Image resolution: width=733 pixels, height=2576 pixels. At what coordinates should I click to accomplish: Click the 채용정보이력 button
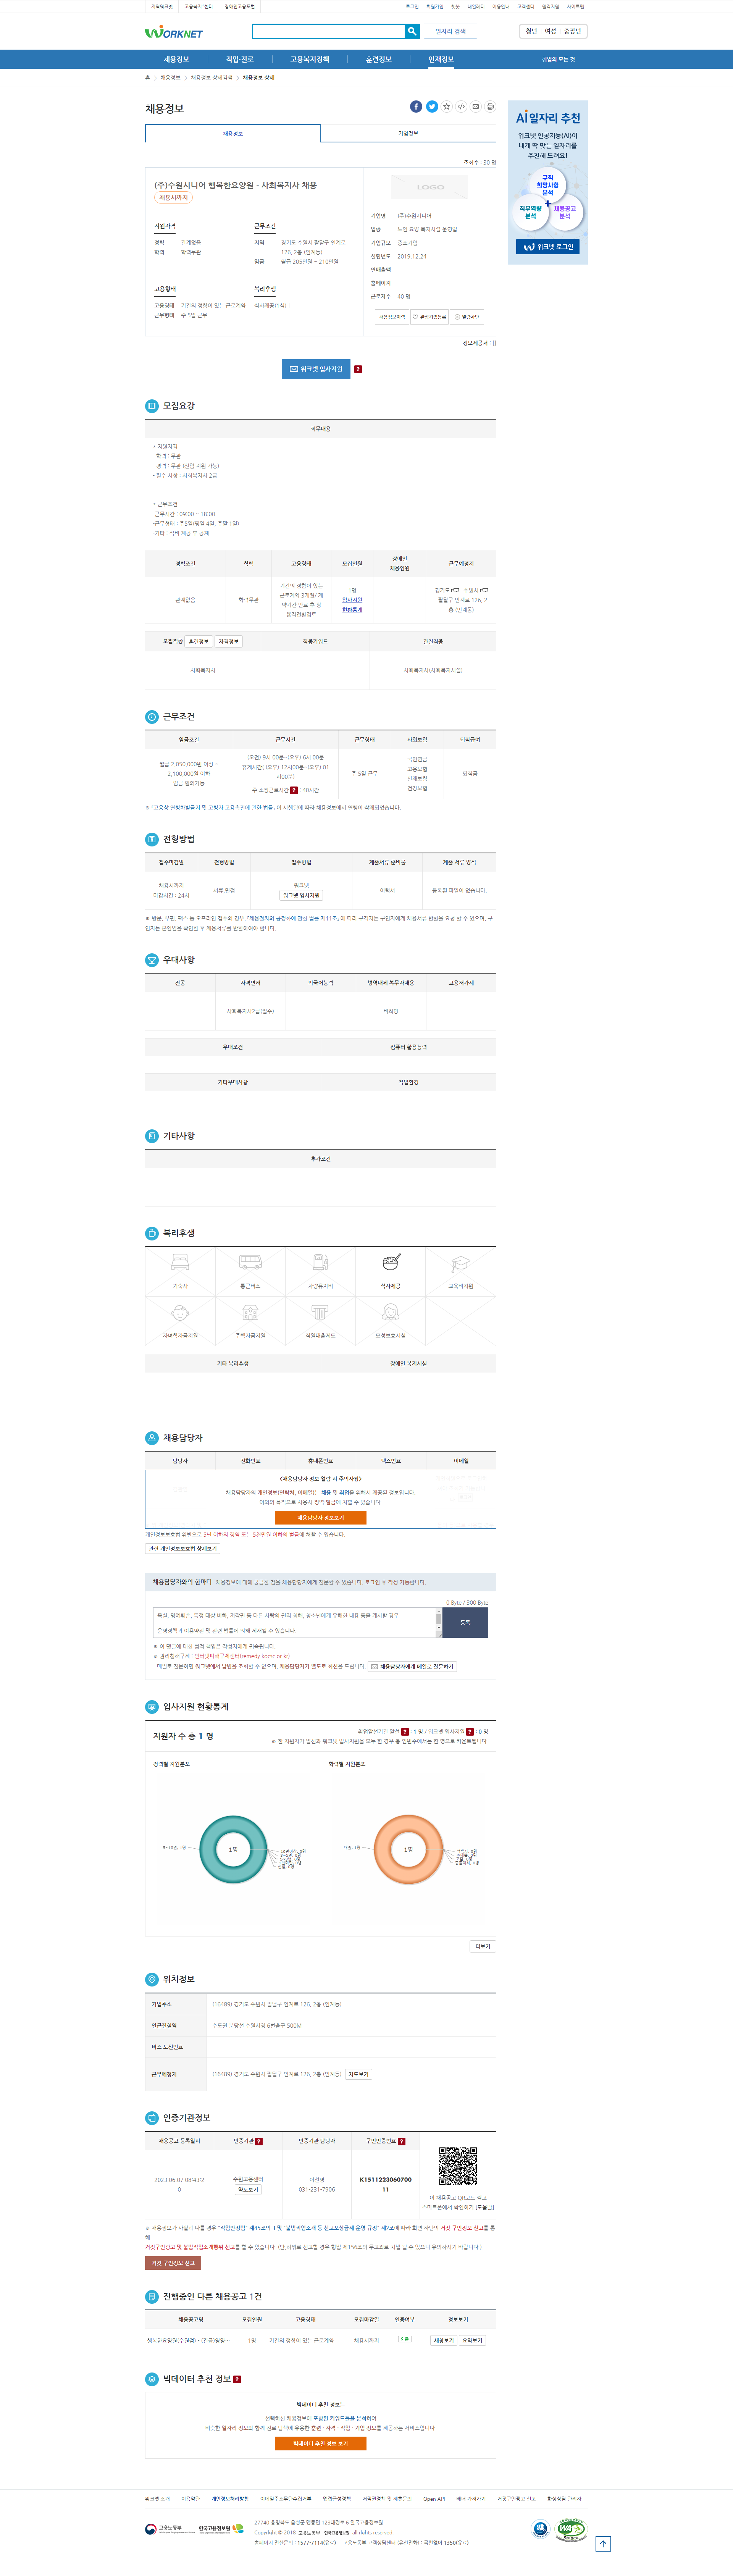pyautogui.click(x=392, y=317)
